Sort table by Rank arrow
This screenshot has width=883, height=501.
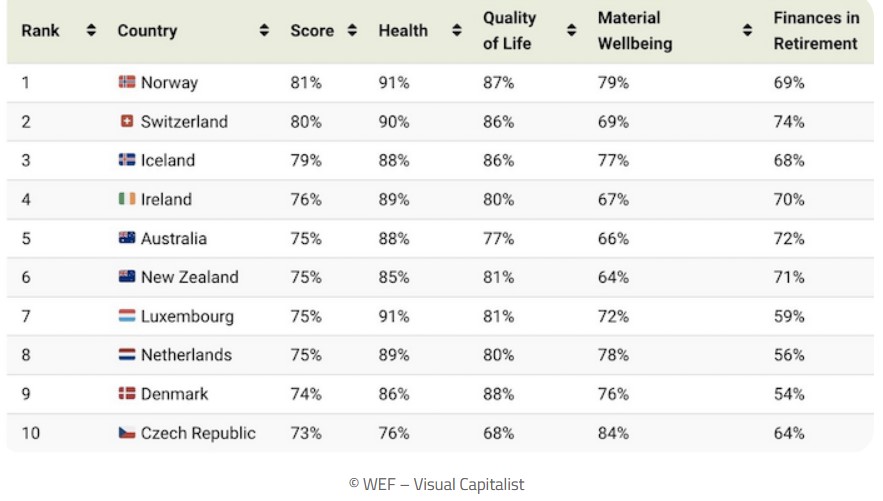[91, 30]
